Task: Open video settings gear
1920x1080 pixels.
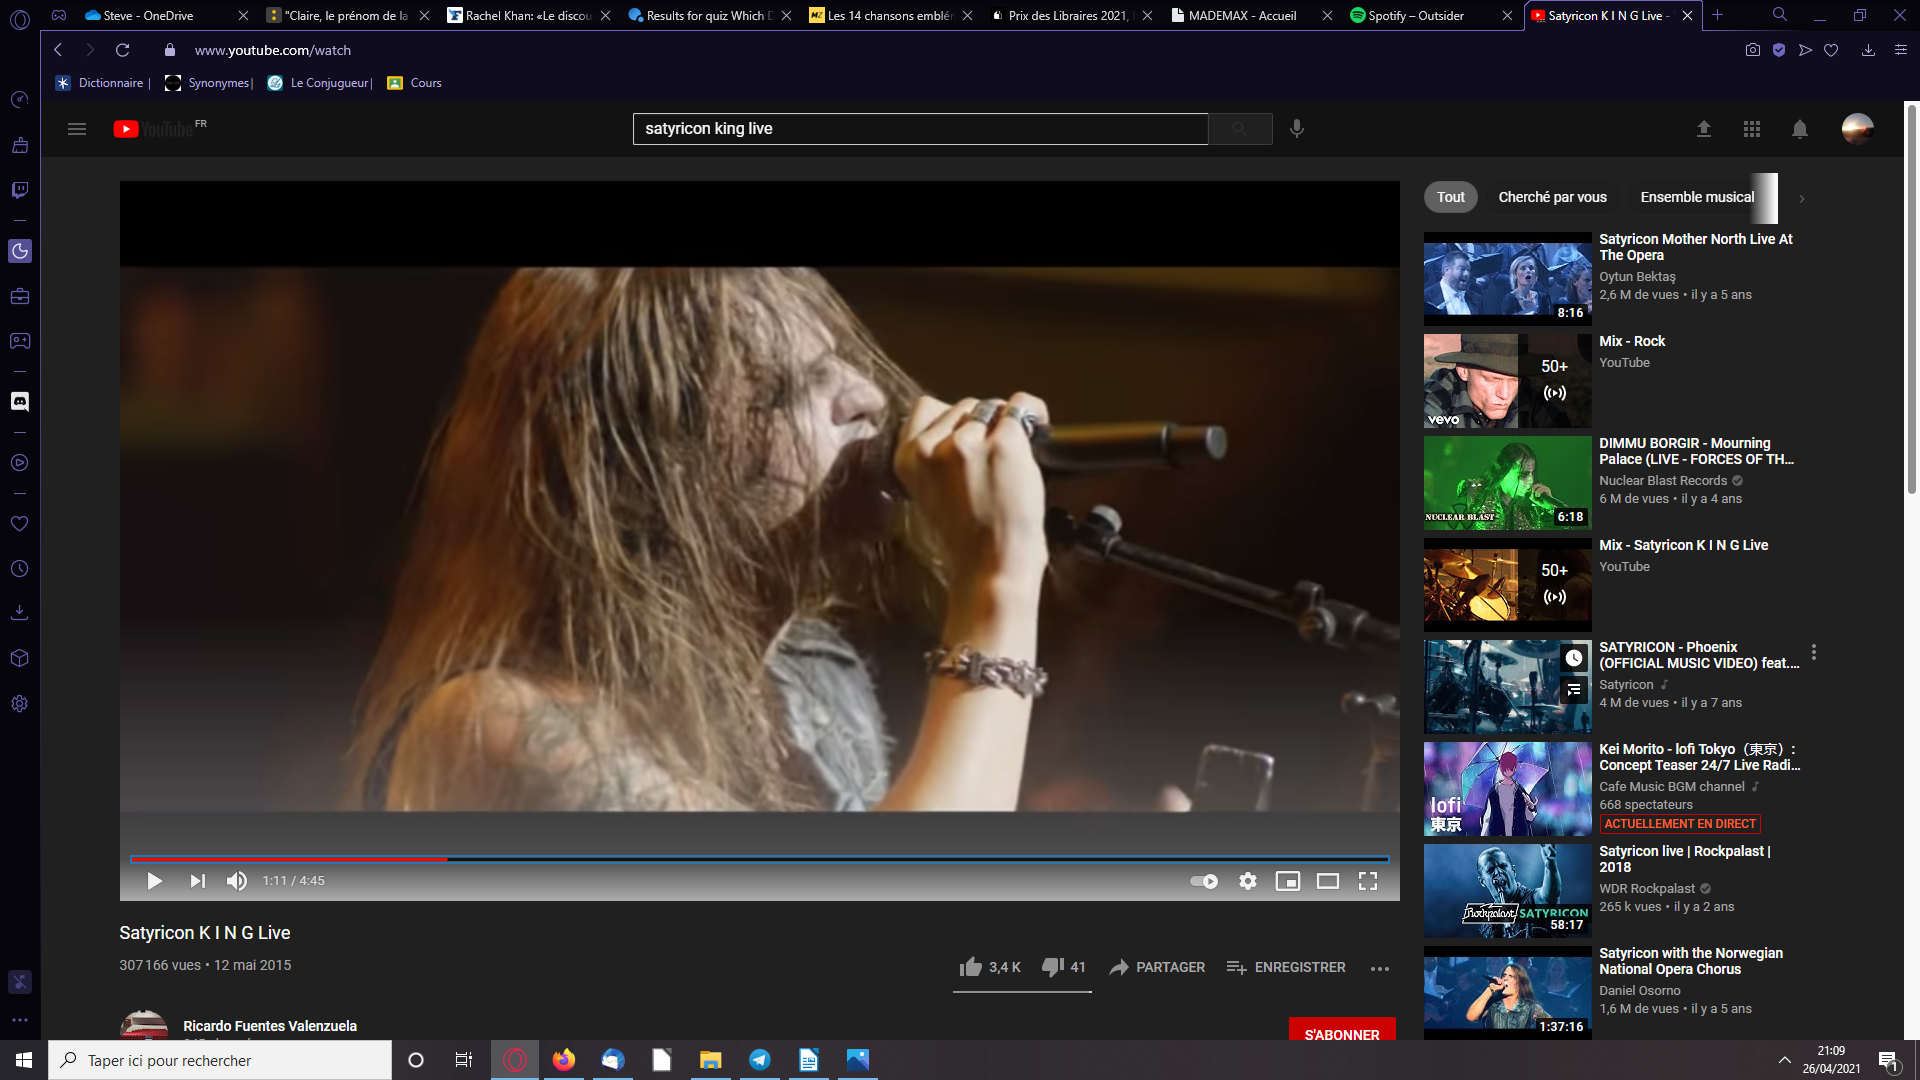Action: pos(1248,881)
